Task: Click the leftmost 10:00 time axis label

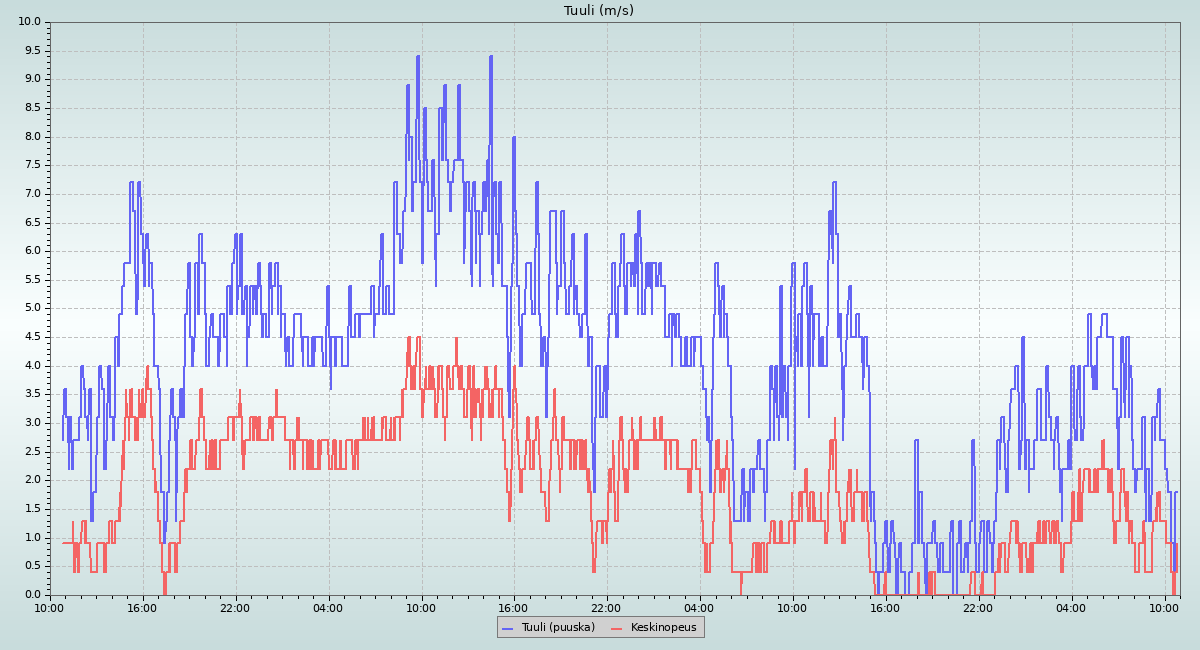Action: (x=50, y=607)
